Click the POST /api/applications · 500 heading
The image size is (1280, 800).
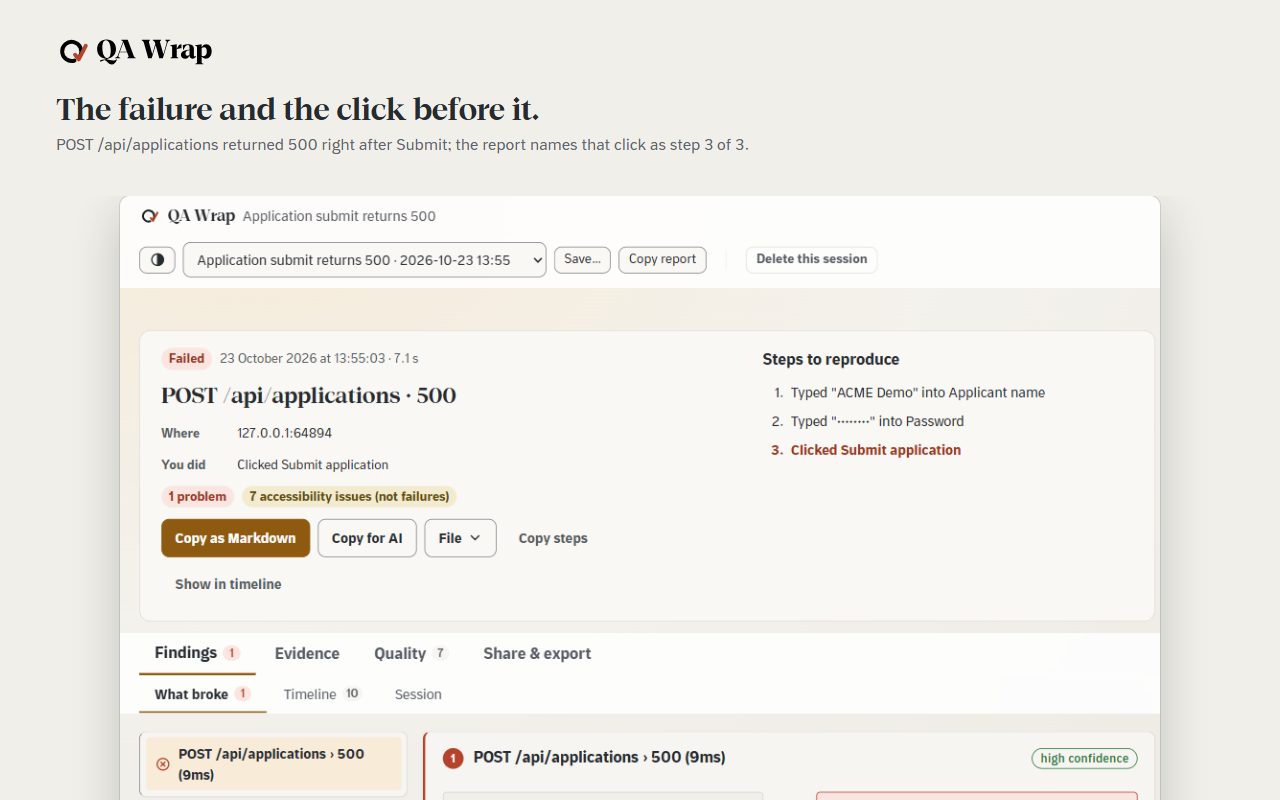[x=309, y=395]
